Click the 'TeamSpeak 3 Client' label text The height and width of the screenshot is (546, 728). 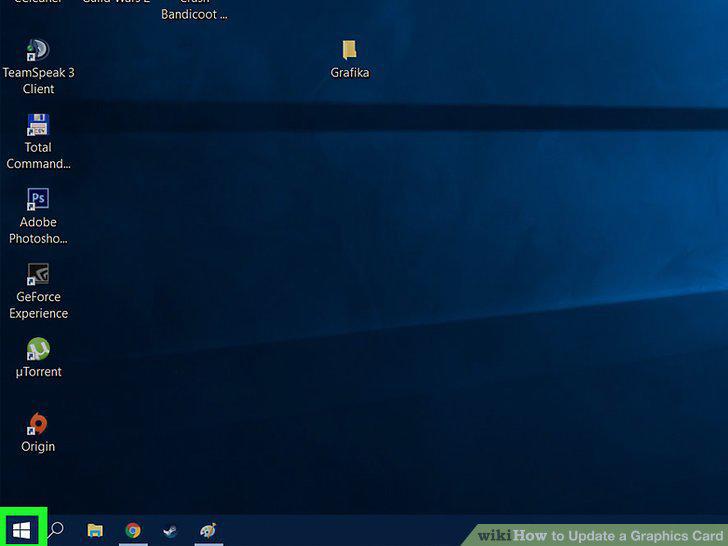tap(38, 81)
